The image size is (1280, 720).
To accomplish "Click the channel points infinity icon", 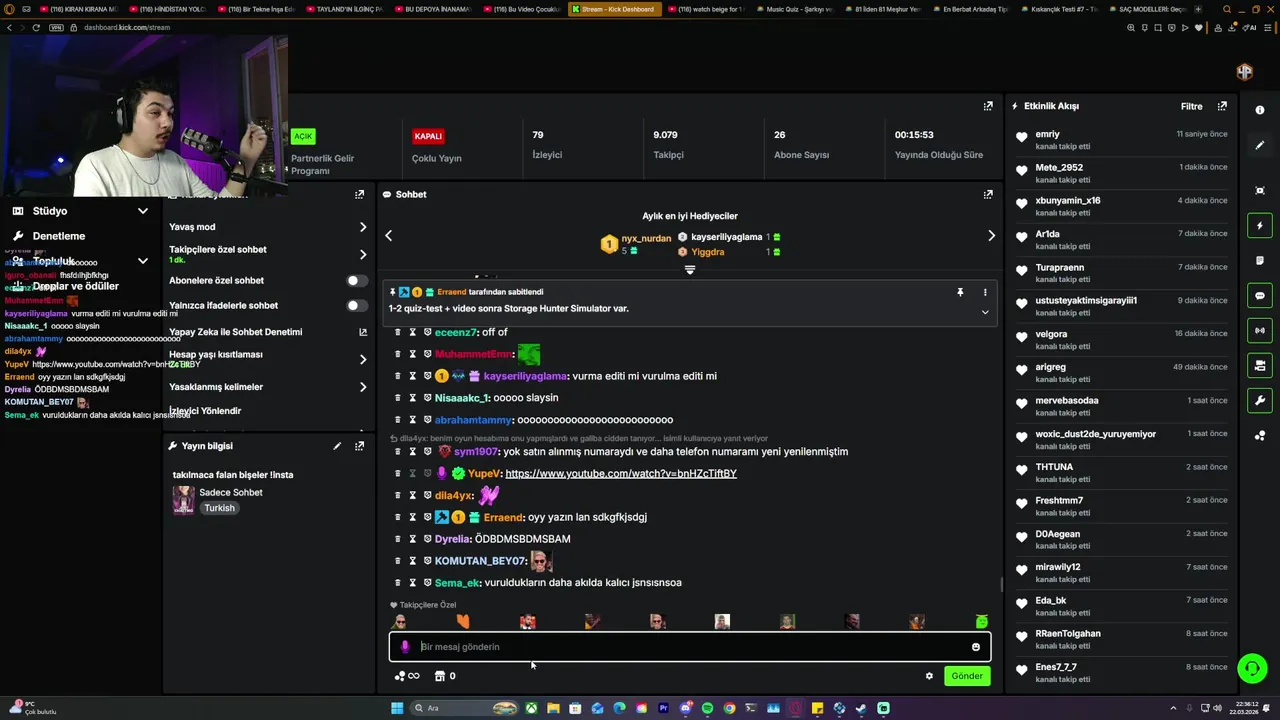I will click(407, 676).
